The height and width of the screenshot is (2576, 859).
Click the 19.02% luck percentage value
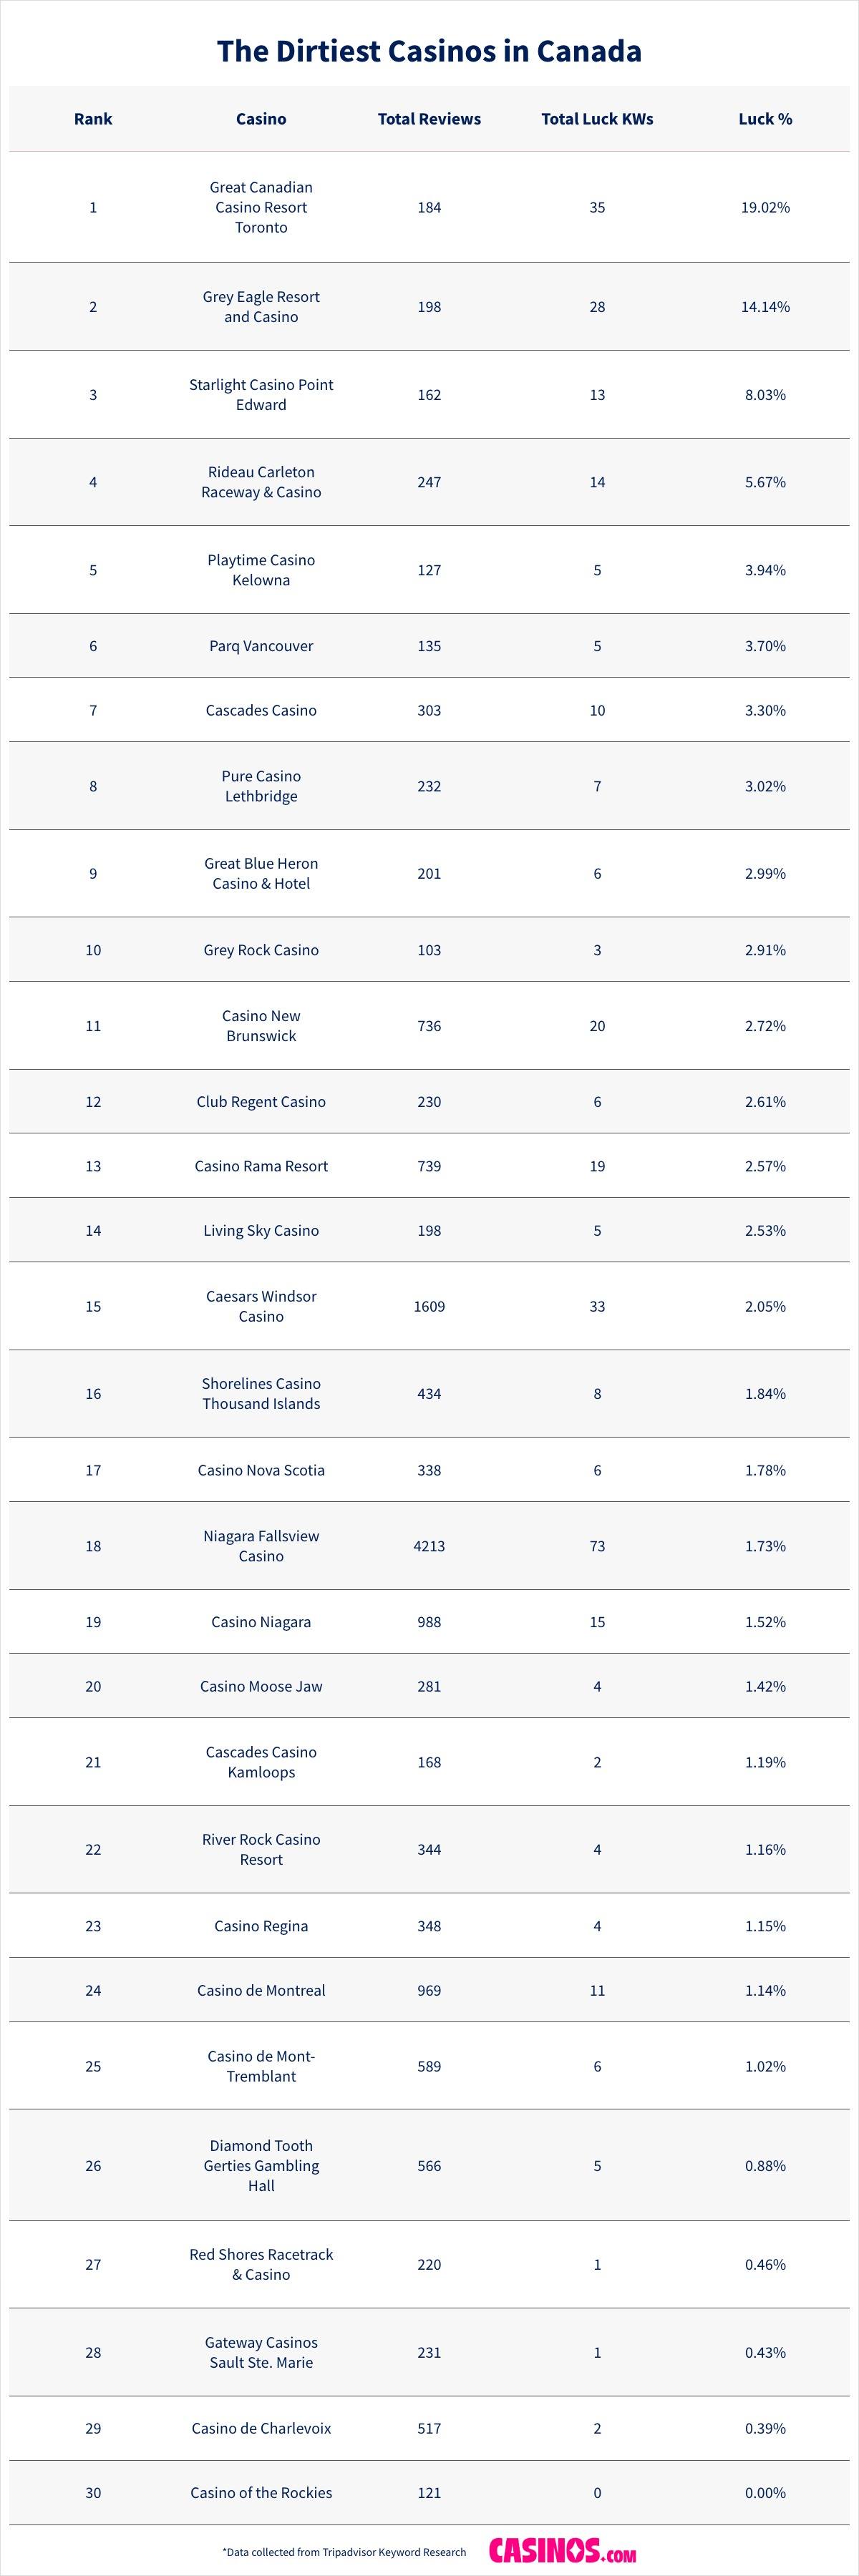765,207
